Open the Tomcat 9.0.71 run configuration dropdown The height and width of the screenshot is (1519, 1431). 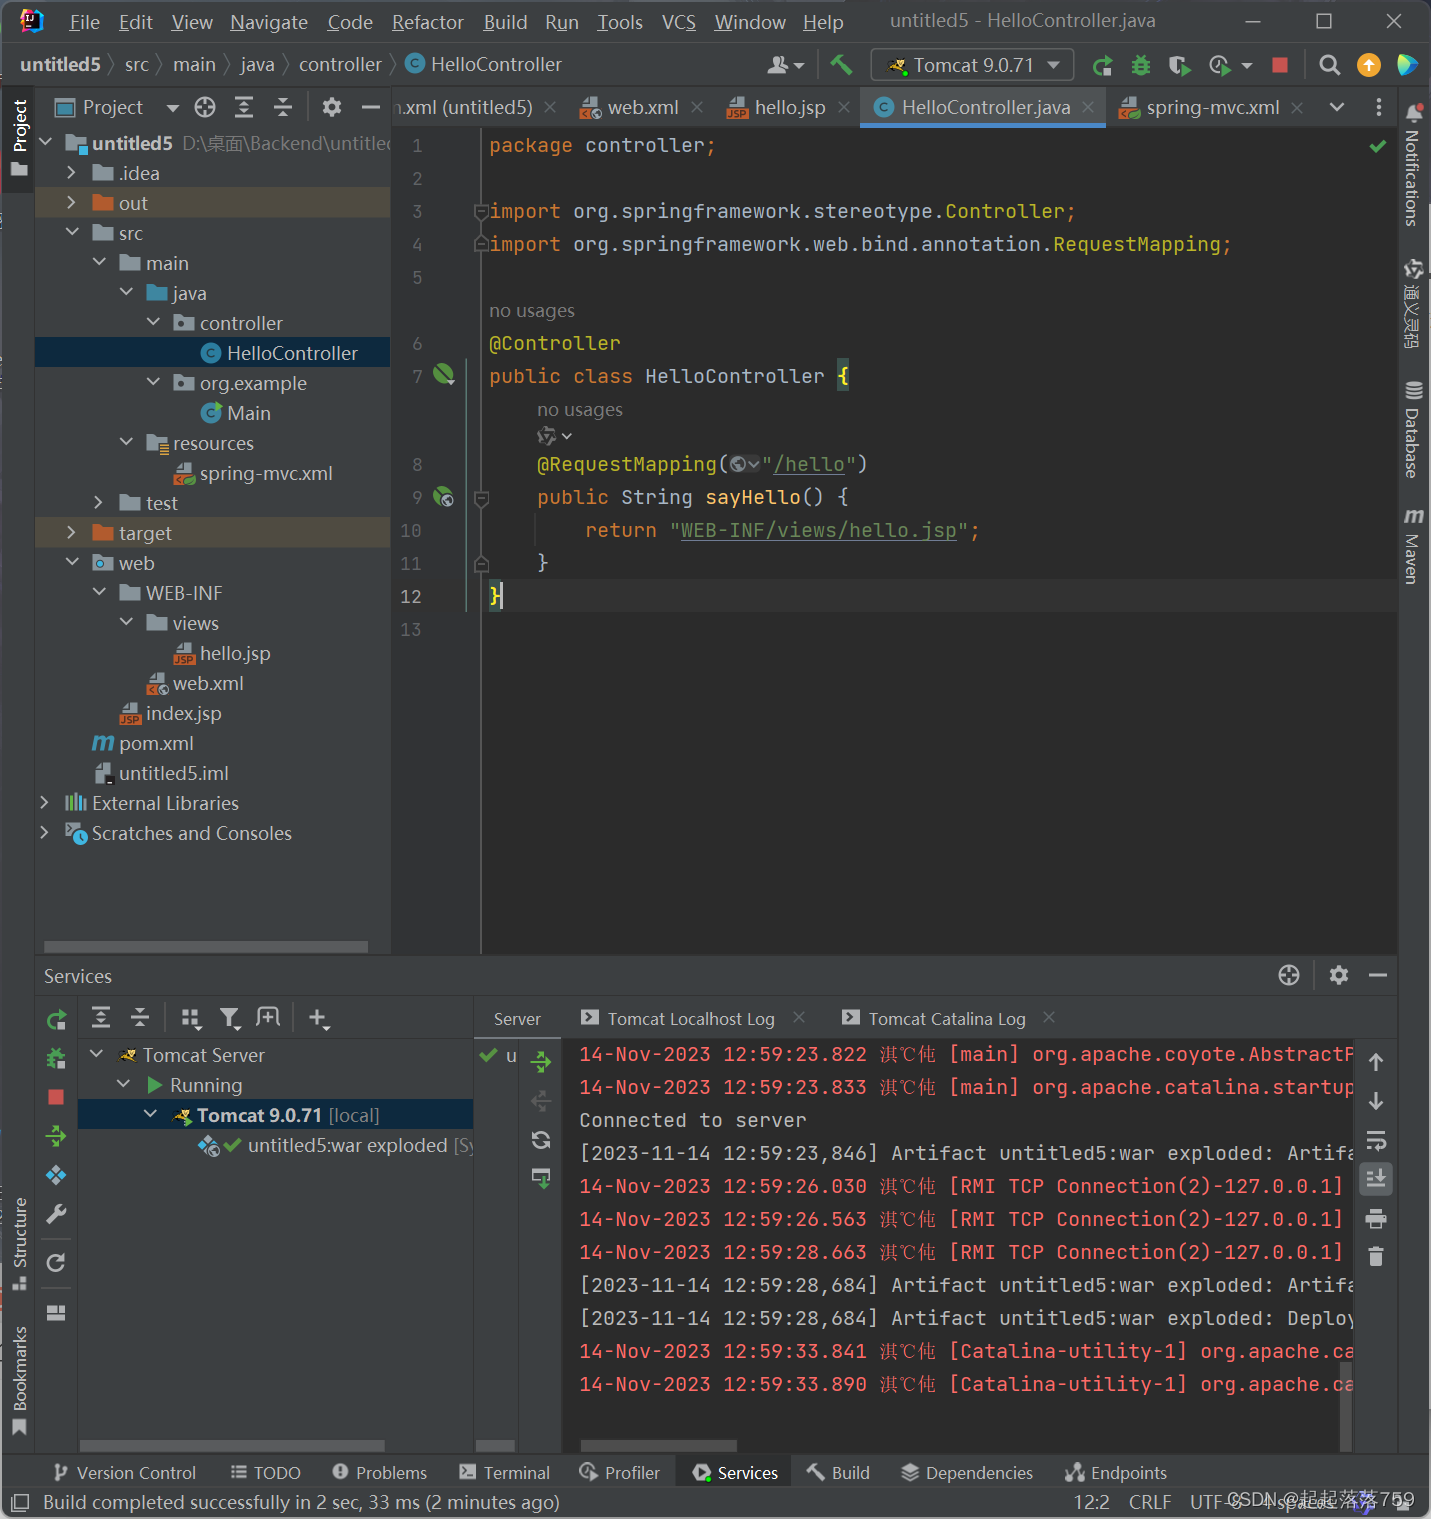(x=972, y=65)
